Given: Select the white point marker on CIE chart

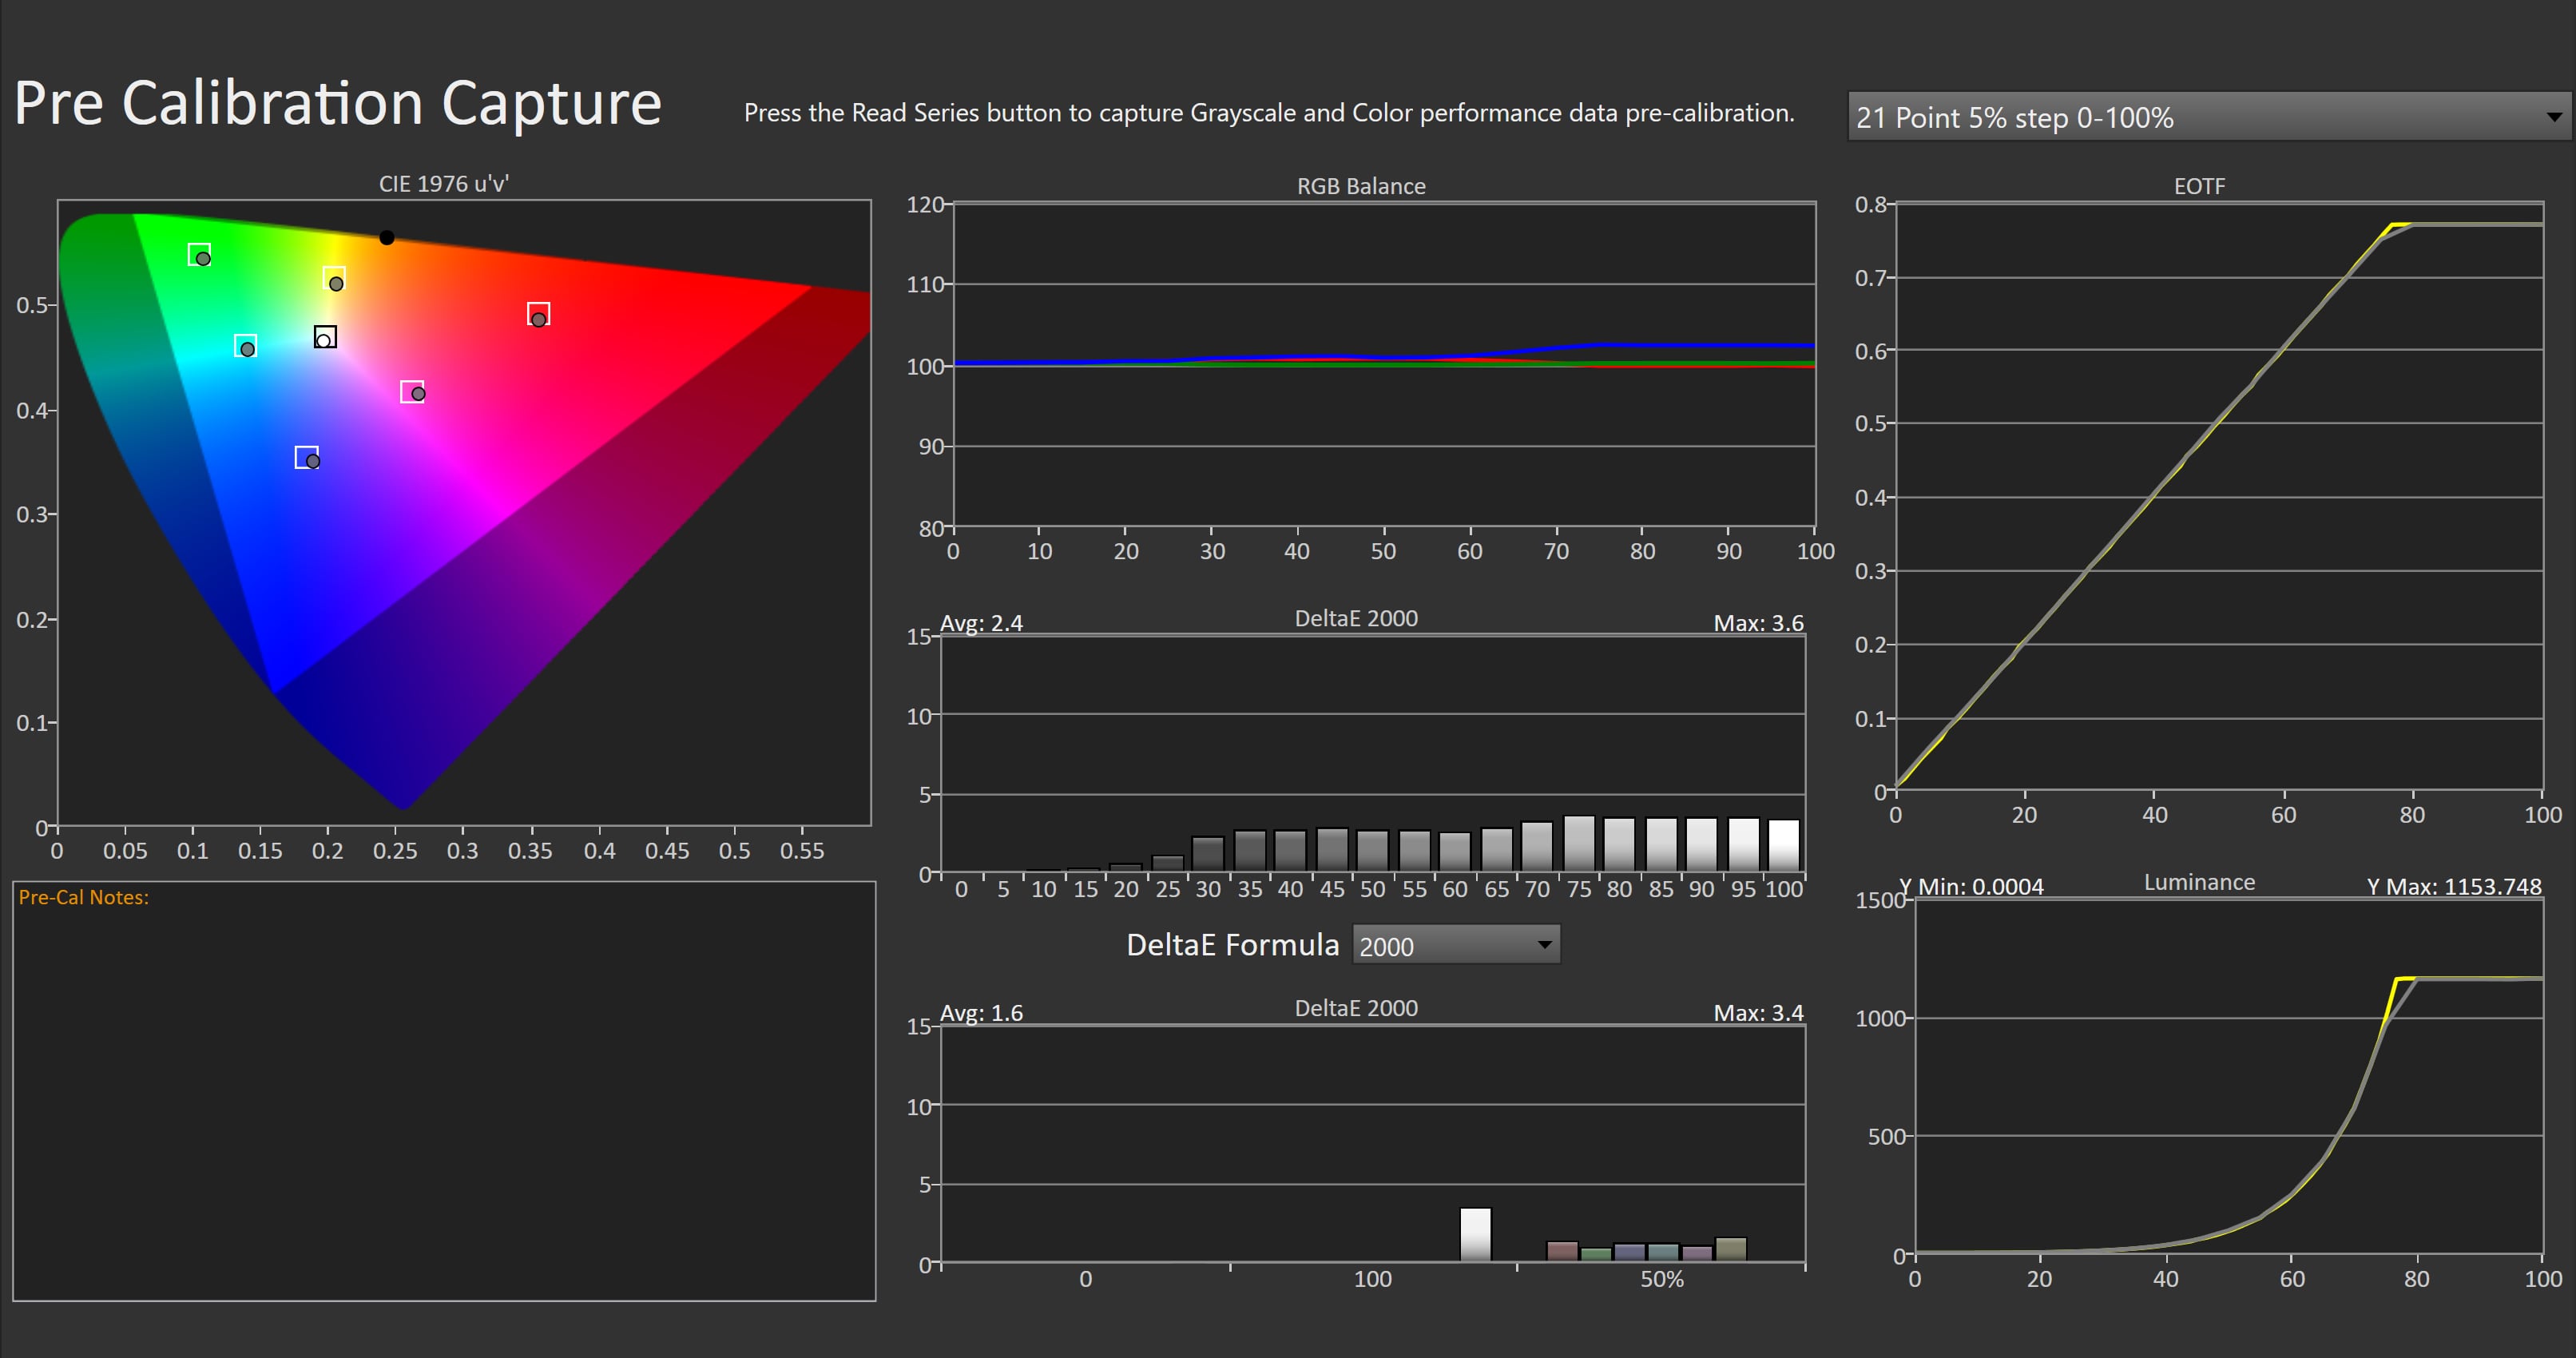Looking at the screenshot, I should (325, 337).
